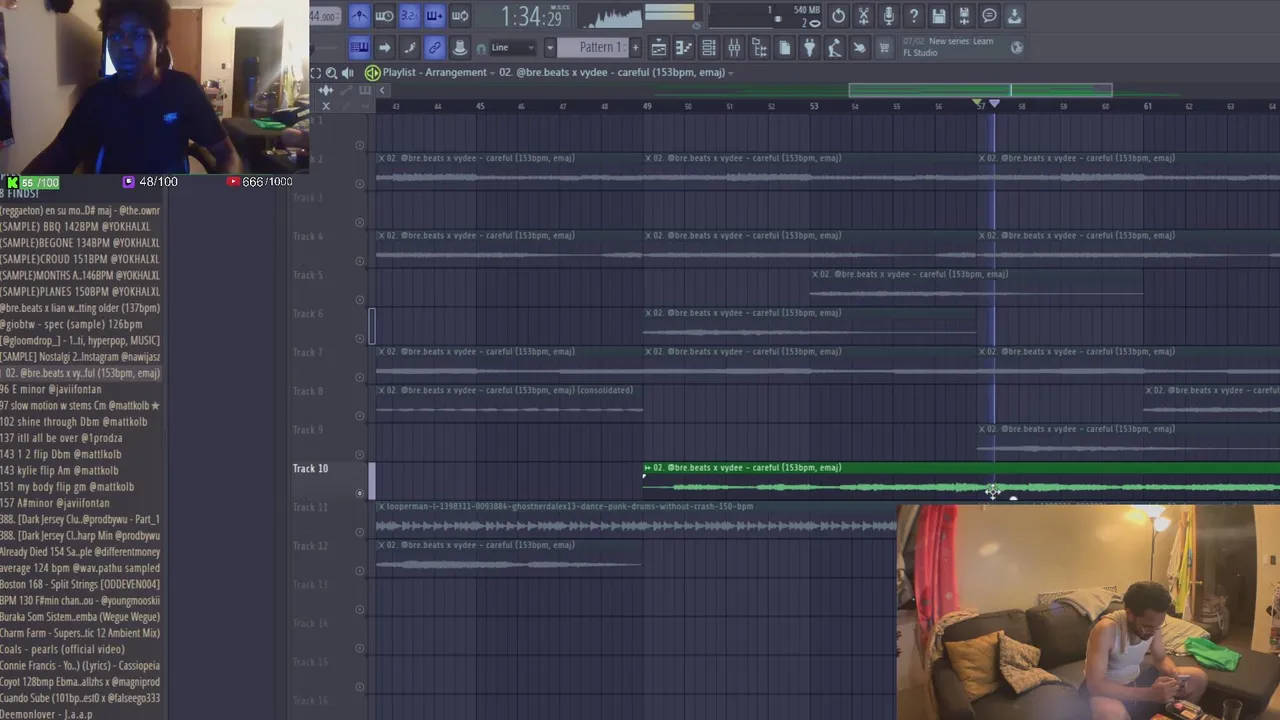Screen dimensions: 1280x720
Task: Open Playlist - Arrangement dropdown
Action: (440, 73)
